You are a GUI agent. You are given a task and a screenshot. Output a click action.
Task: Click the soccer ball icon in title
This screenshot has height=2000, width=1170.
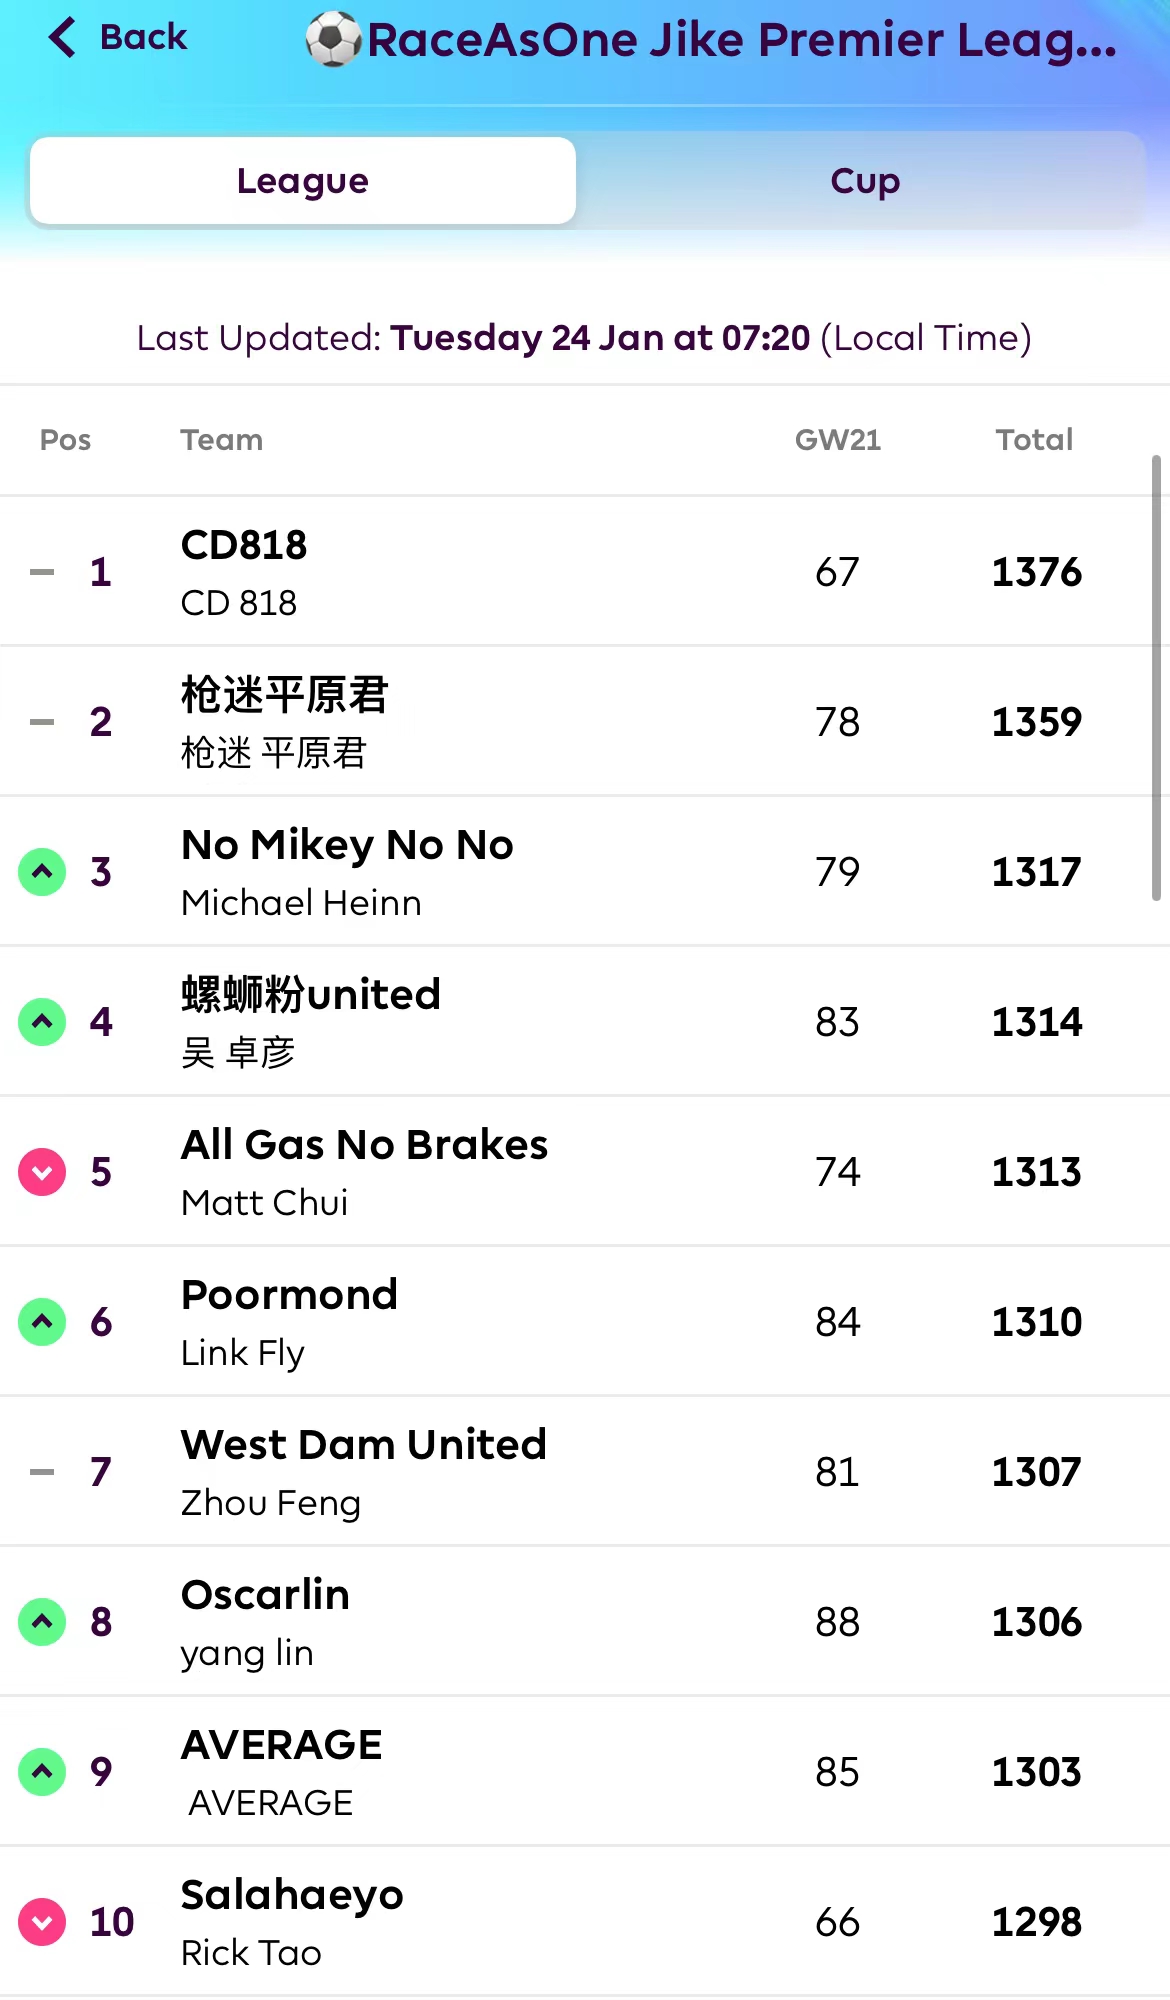tap(334, 40)
